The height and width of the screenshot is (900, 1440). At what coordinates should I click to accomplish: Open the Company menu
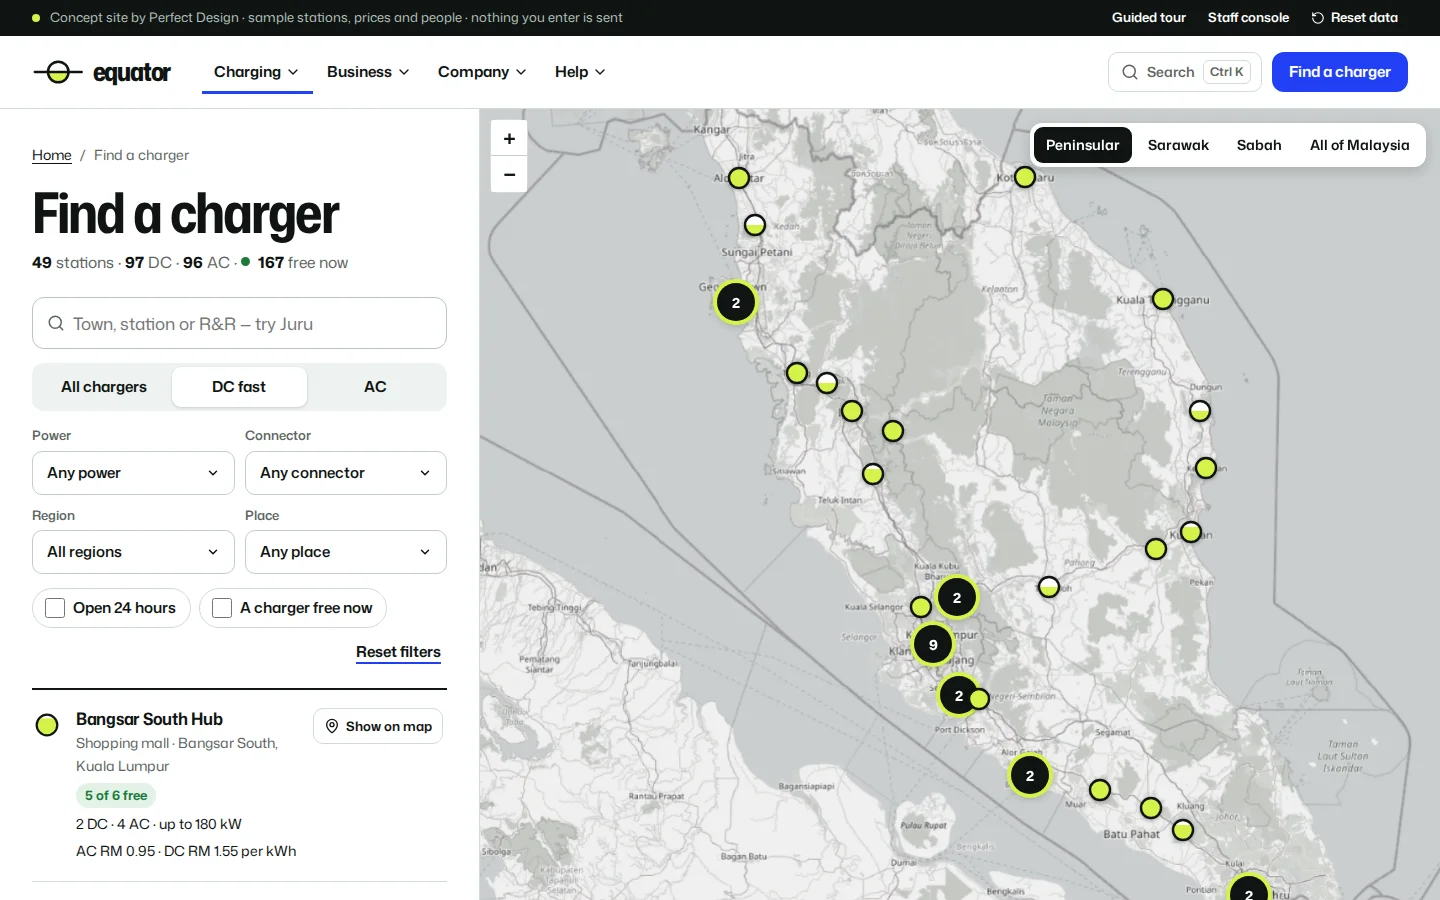tap(482, 72)
